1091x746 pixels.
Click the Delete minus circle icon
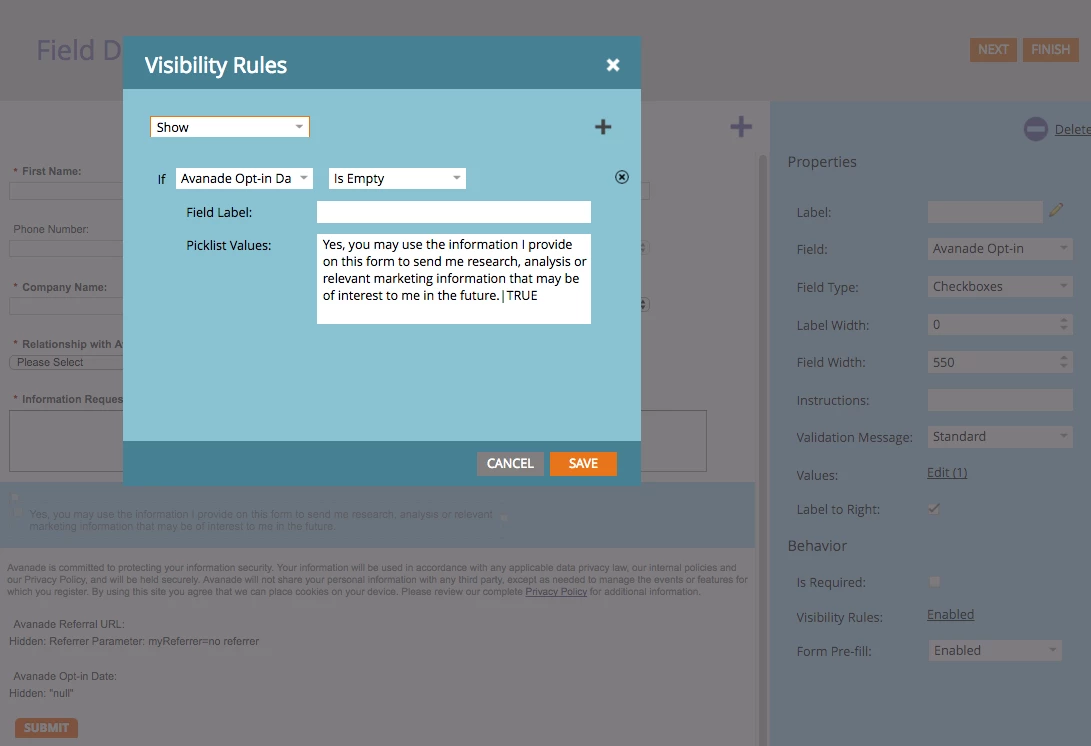[x=1035, y=129]
